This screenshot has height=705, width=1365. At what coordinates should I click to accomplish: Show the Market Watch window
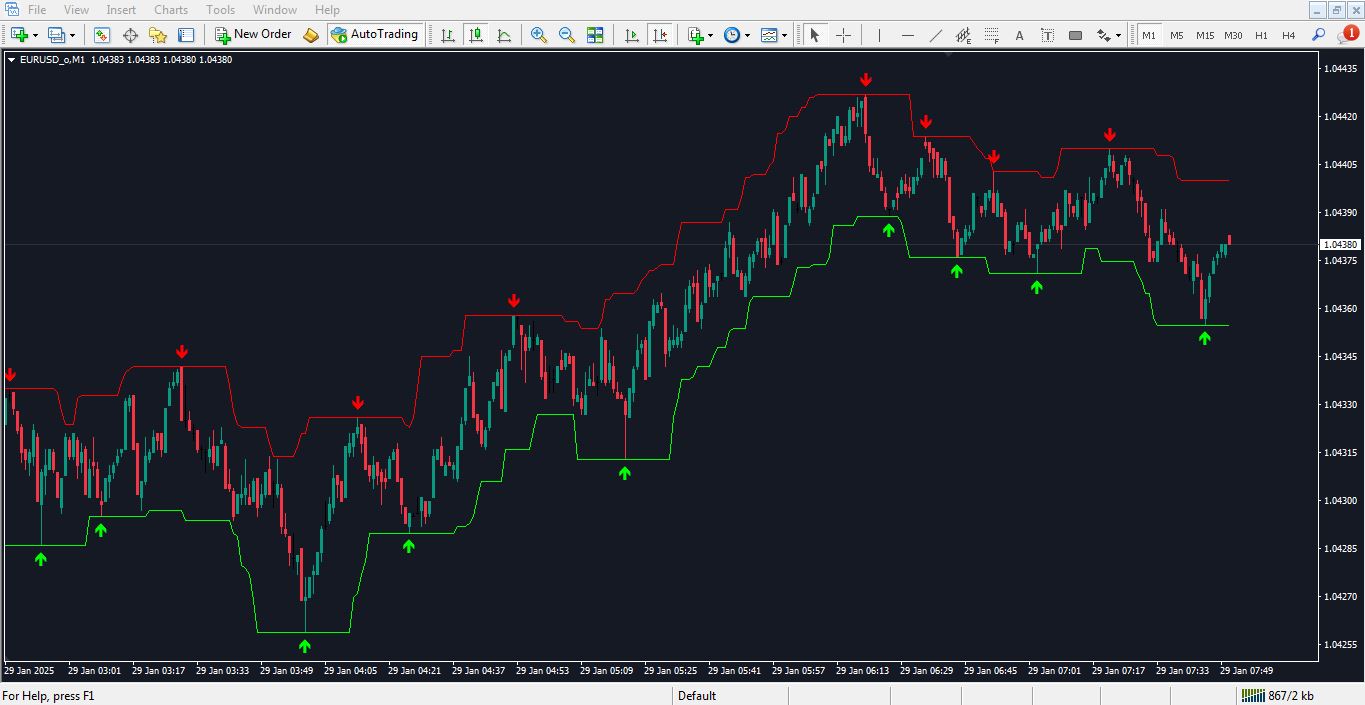coord(102,35)
